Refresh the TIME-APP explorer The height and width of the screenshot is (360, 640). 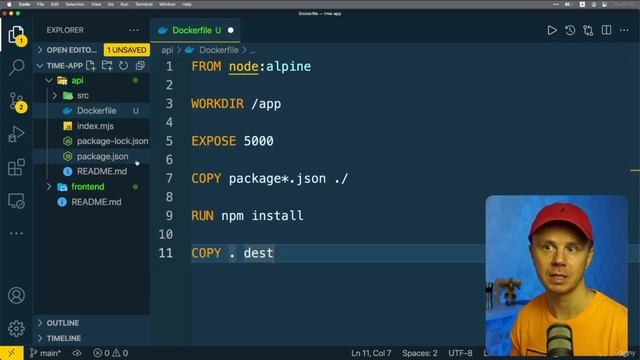pyautogui.click(x=123, y=65)
